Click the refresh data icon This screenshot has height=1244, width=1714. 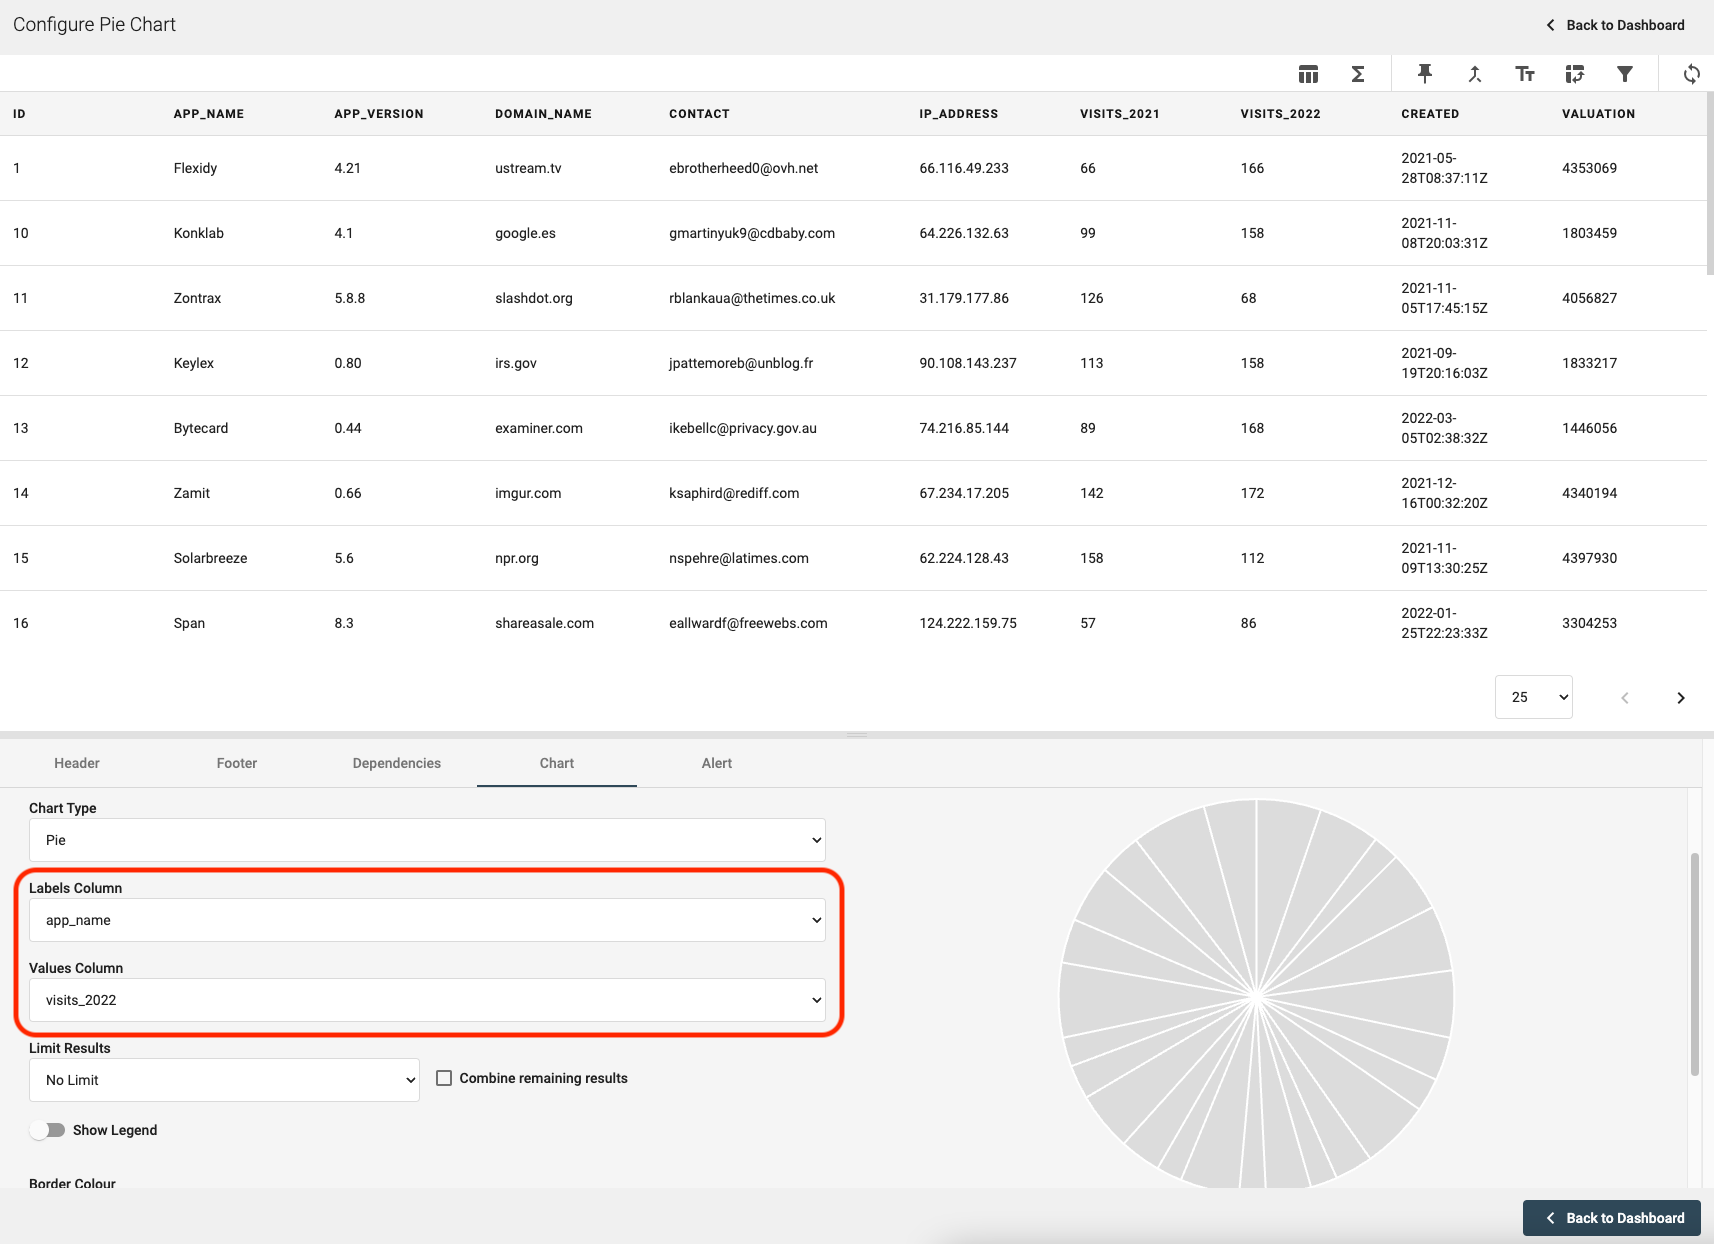[x=1691, y=74]
